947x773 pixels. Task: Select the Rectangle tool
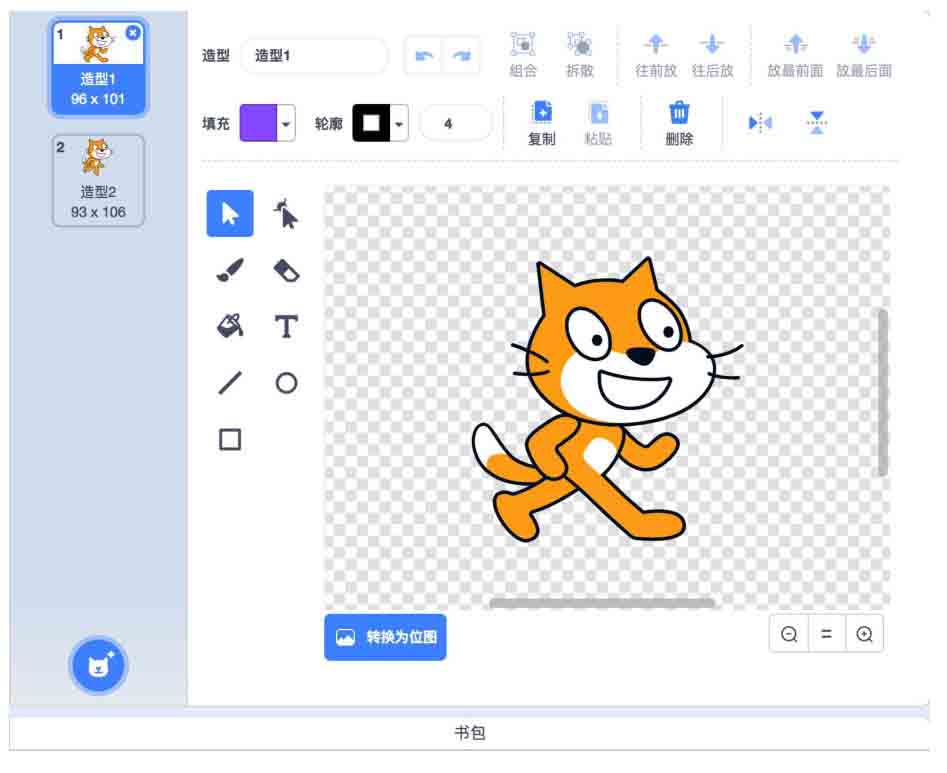coord(230,439)
